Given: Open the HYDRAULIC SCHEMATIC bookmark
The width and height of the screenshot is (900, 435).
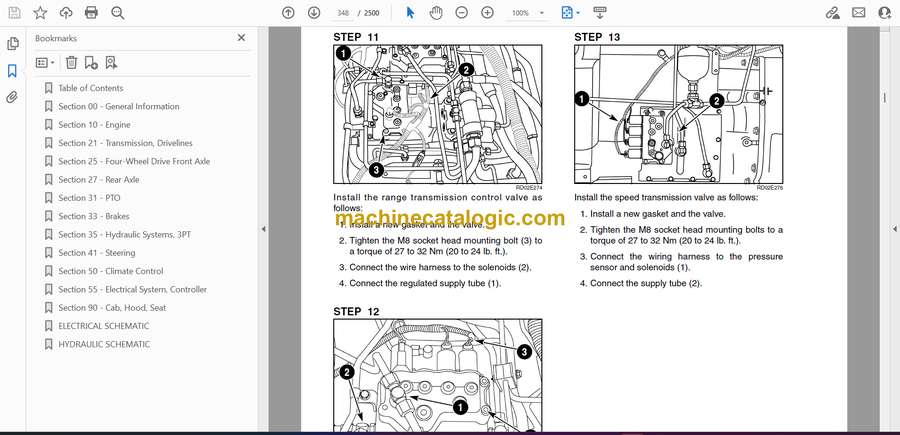Looking at the screenshot, I should (104, 344).
